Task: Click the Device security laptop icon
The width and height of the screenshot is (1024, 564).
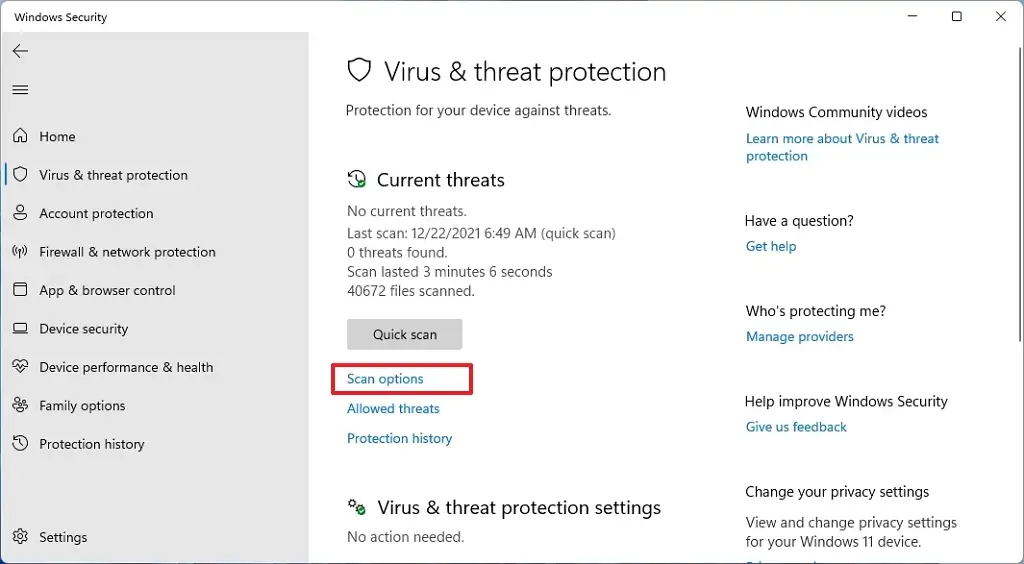Action: point(20,328)
